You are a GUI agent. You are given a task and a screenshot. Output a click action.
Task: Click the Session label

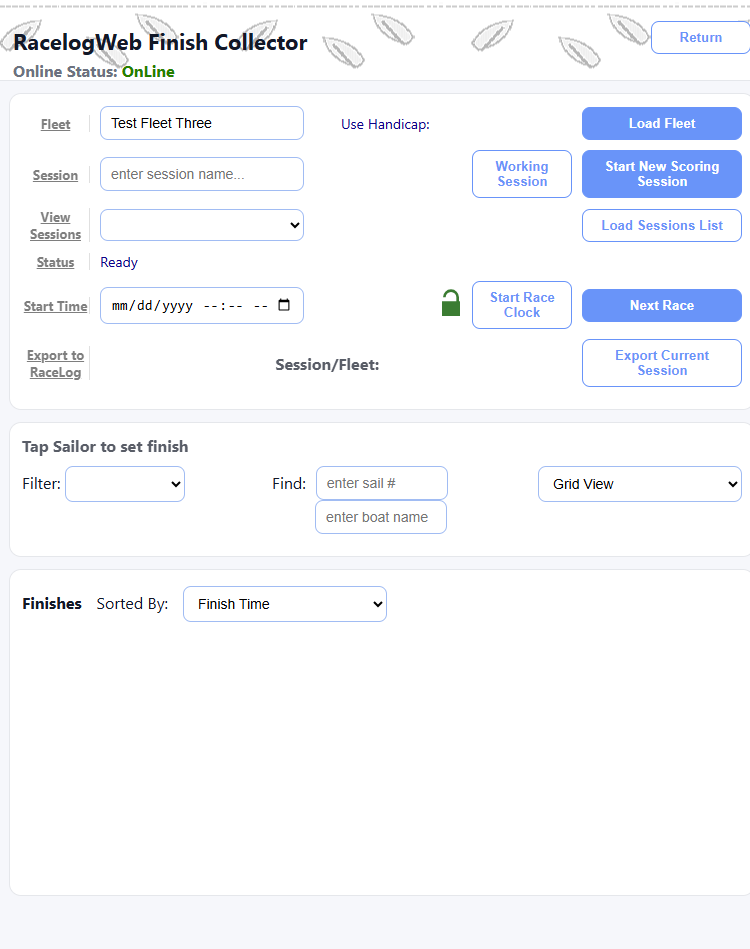(x=55, y=175)
